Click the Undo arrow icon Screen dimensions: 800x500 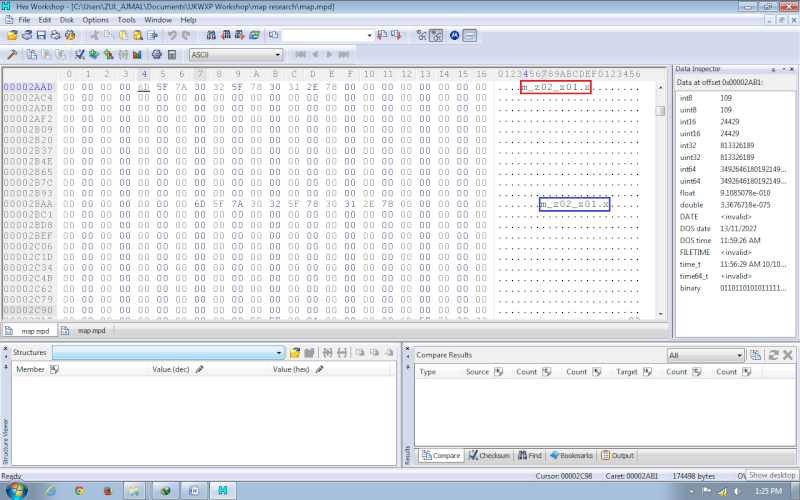[x=172, y=35]
